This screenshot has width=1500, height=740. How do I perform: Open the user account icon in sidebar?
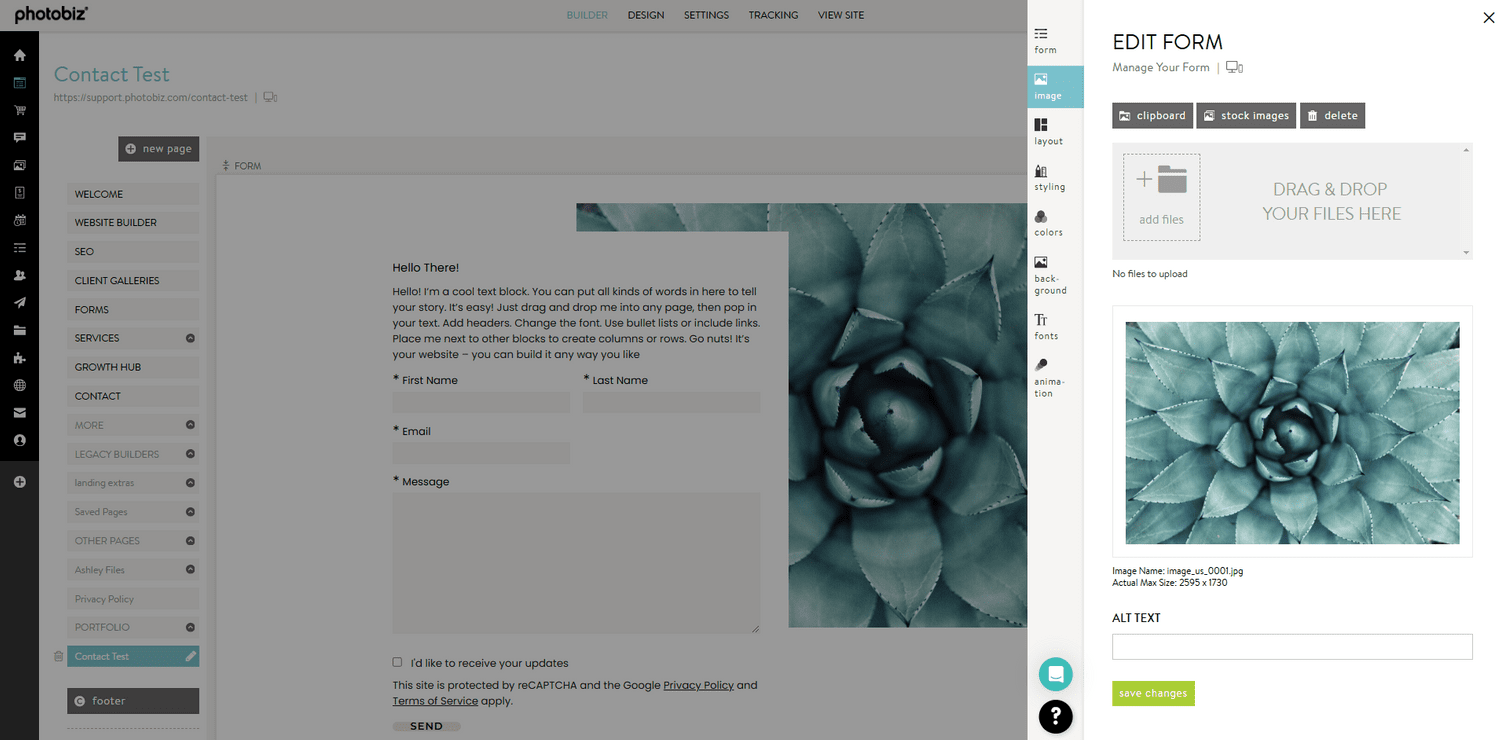click(x=19, y=440)
